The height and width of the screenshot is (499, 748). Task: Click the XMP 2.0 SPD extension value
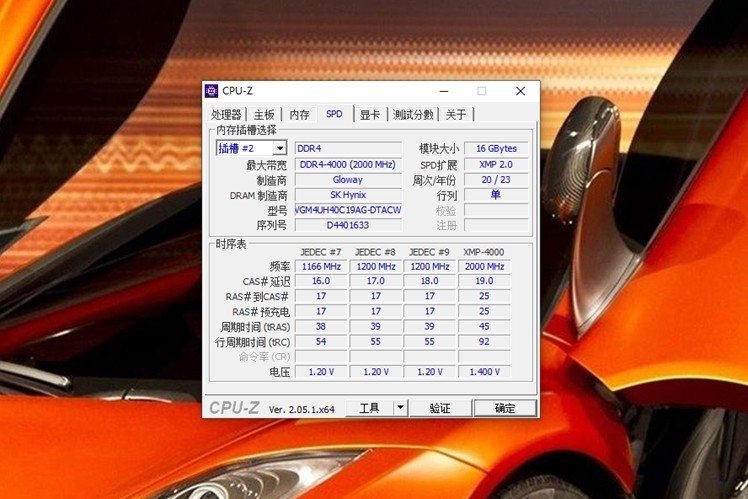[x=496, y=165]
